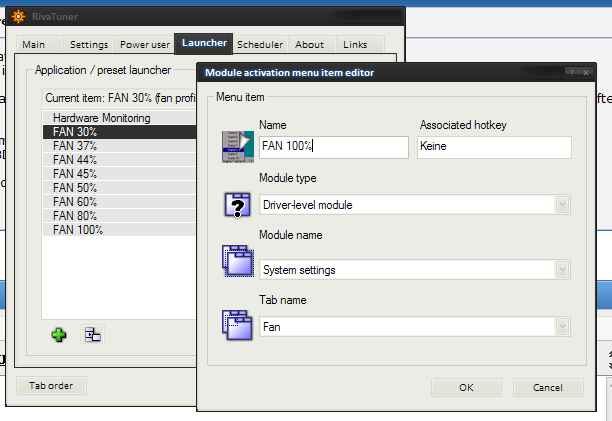Click the question mark Module type icon
The height and width of the screenshot is (421, 612).
click(237, 205)
